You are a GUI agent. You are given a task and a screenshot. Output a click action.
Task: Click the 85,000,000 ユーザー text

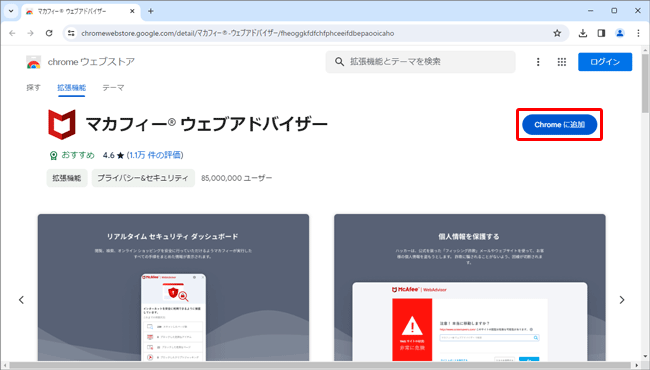pos(237,178)
